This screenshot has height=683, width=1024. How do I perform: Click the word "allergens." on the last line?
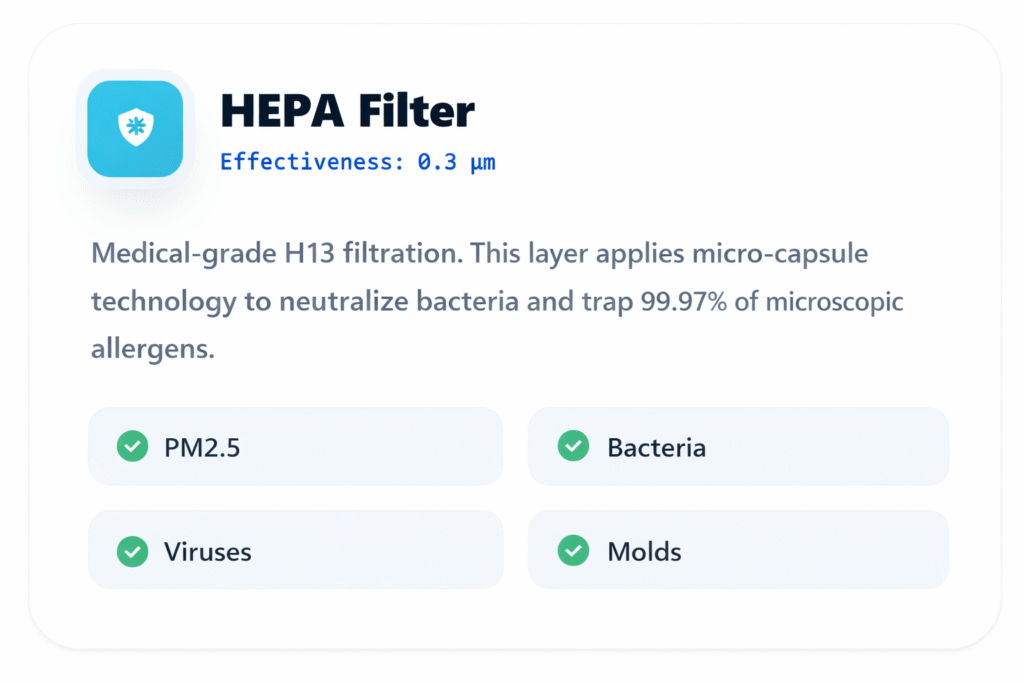[153, 350]
